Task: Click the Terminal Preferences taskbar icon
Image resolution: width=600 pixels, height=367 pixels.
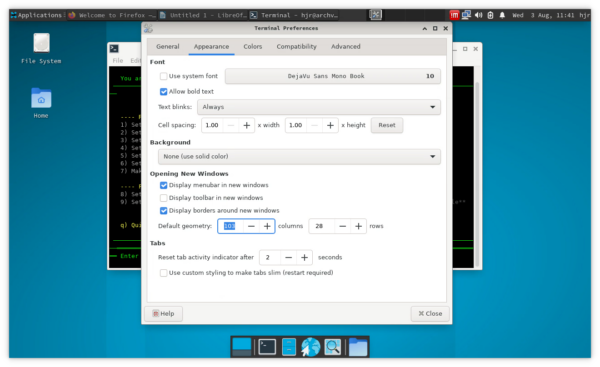Action: (375, 15)
